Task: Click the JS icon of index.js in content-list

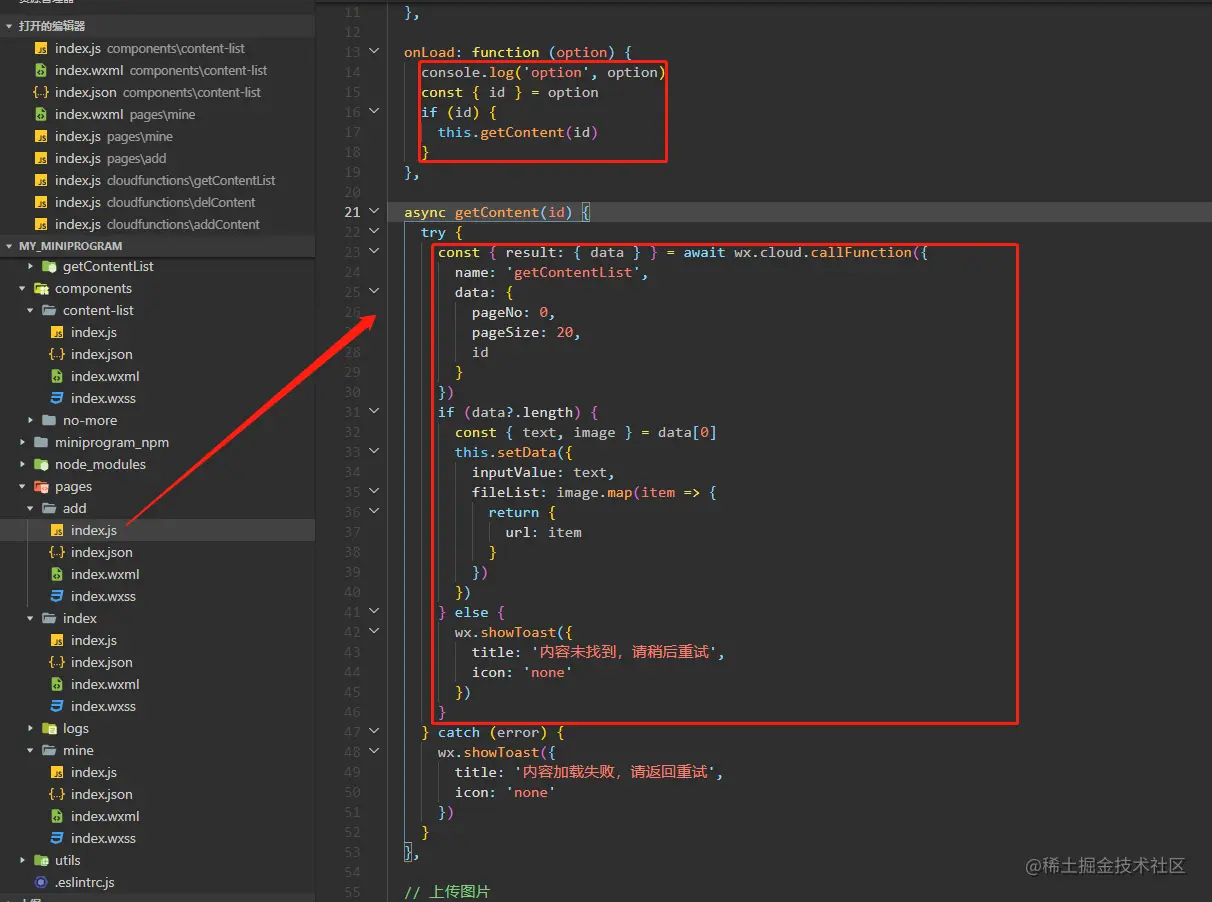Action: point(57,332)
